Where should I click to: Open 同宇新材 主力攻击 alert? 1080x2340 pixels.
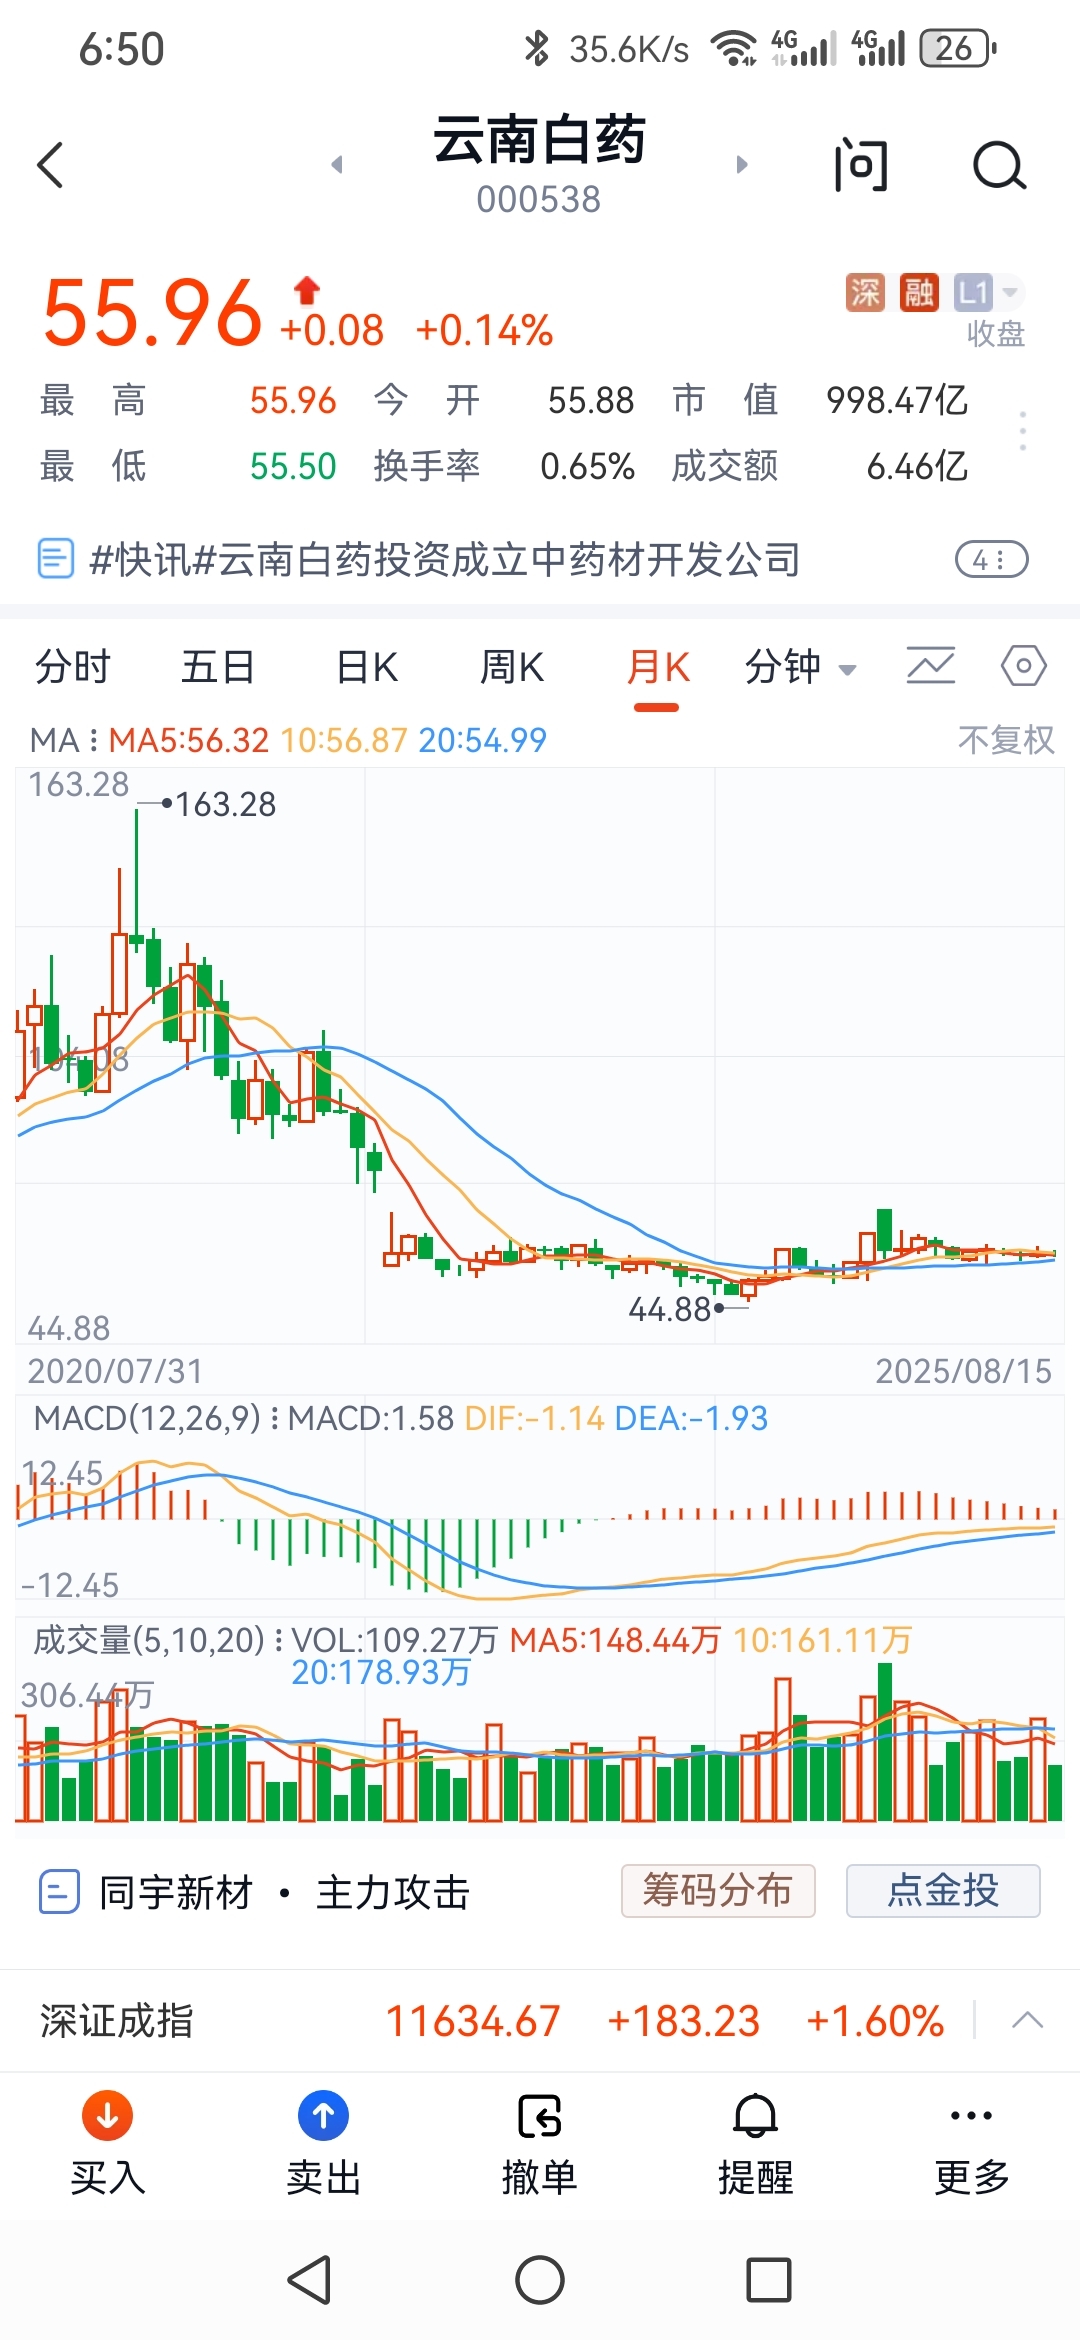284,1892
